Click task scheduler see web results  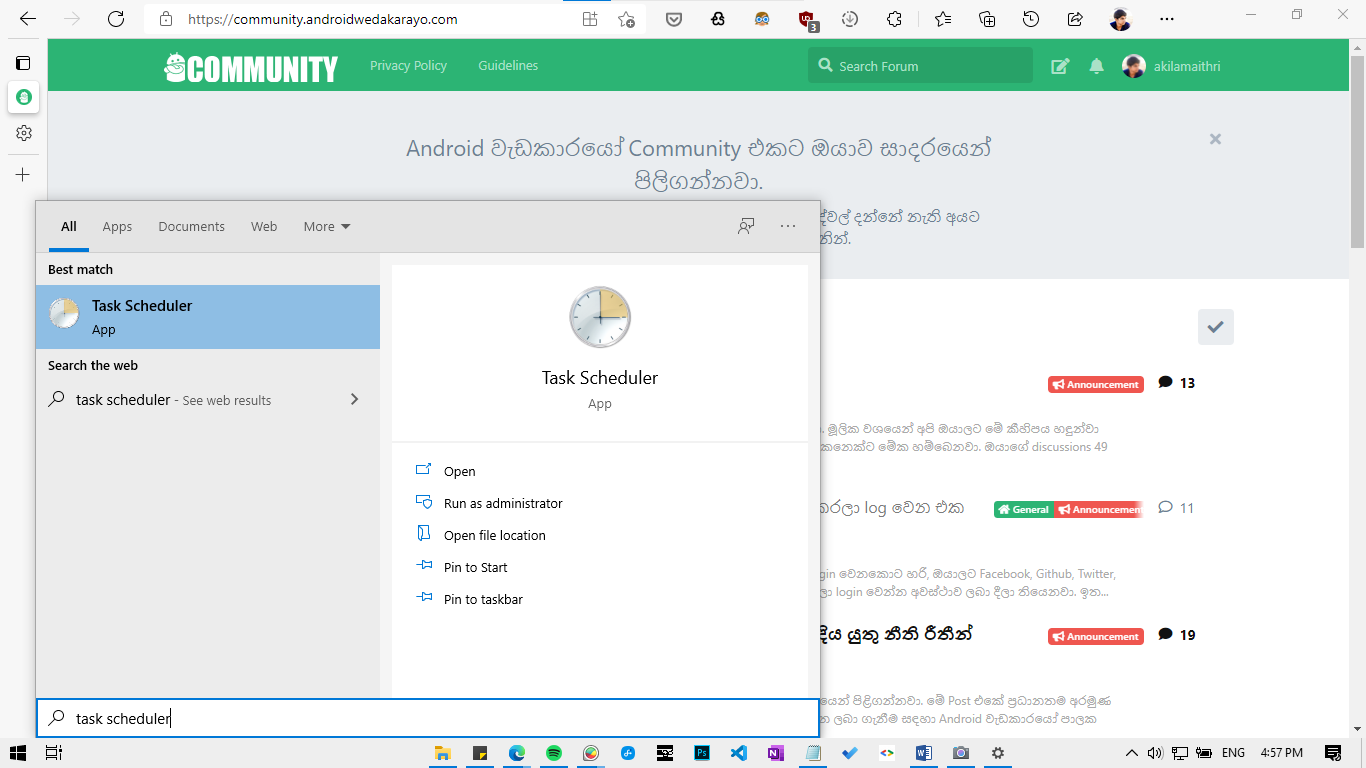208,399
